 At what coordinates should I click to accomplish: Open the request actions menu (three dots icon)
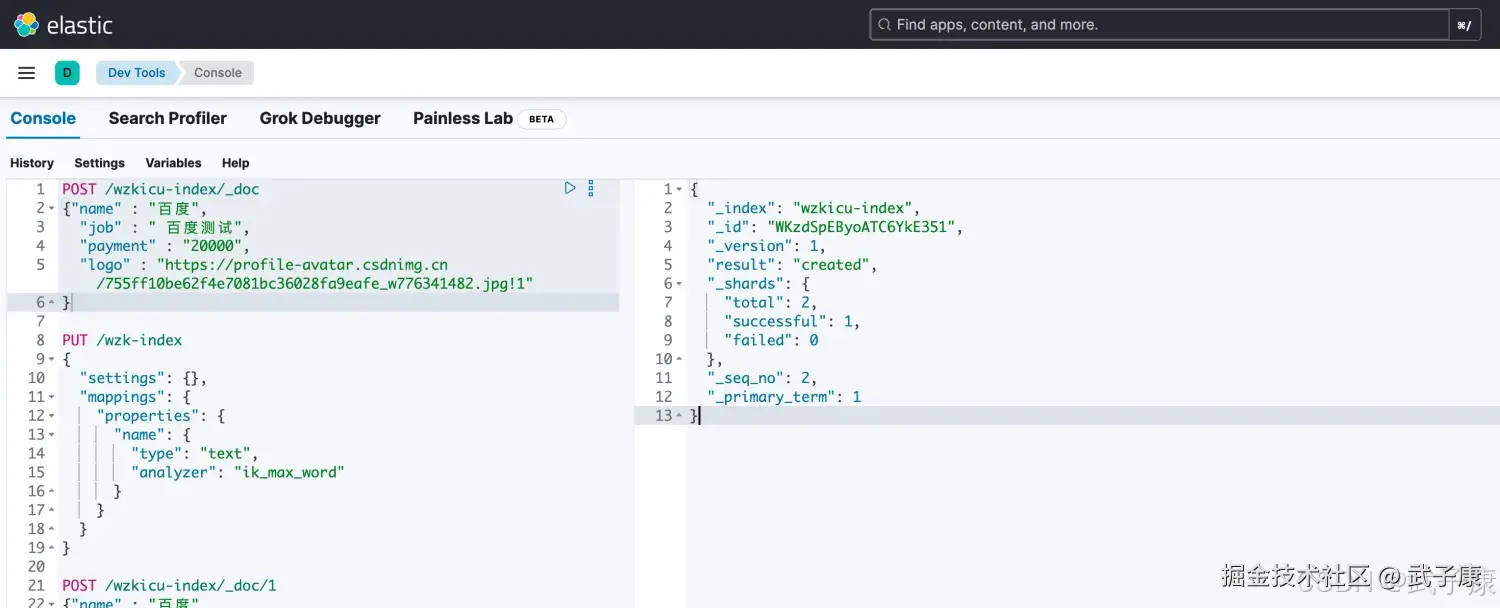click(x=590, y=187)
